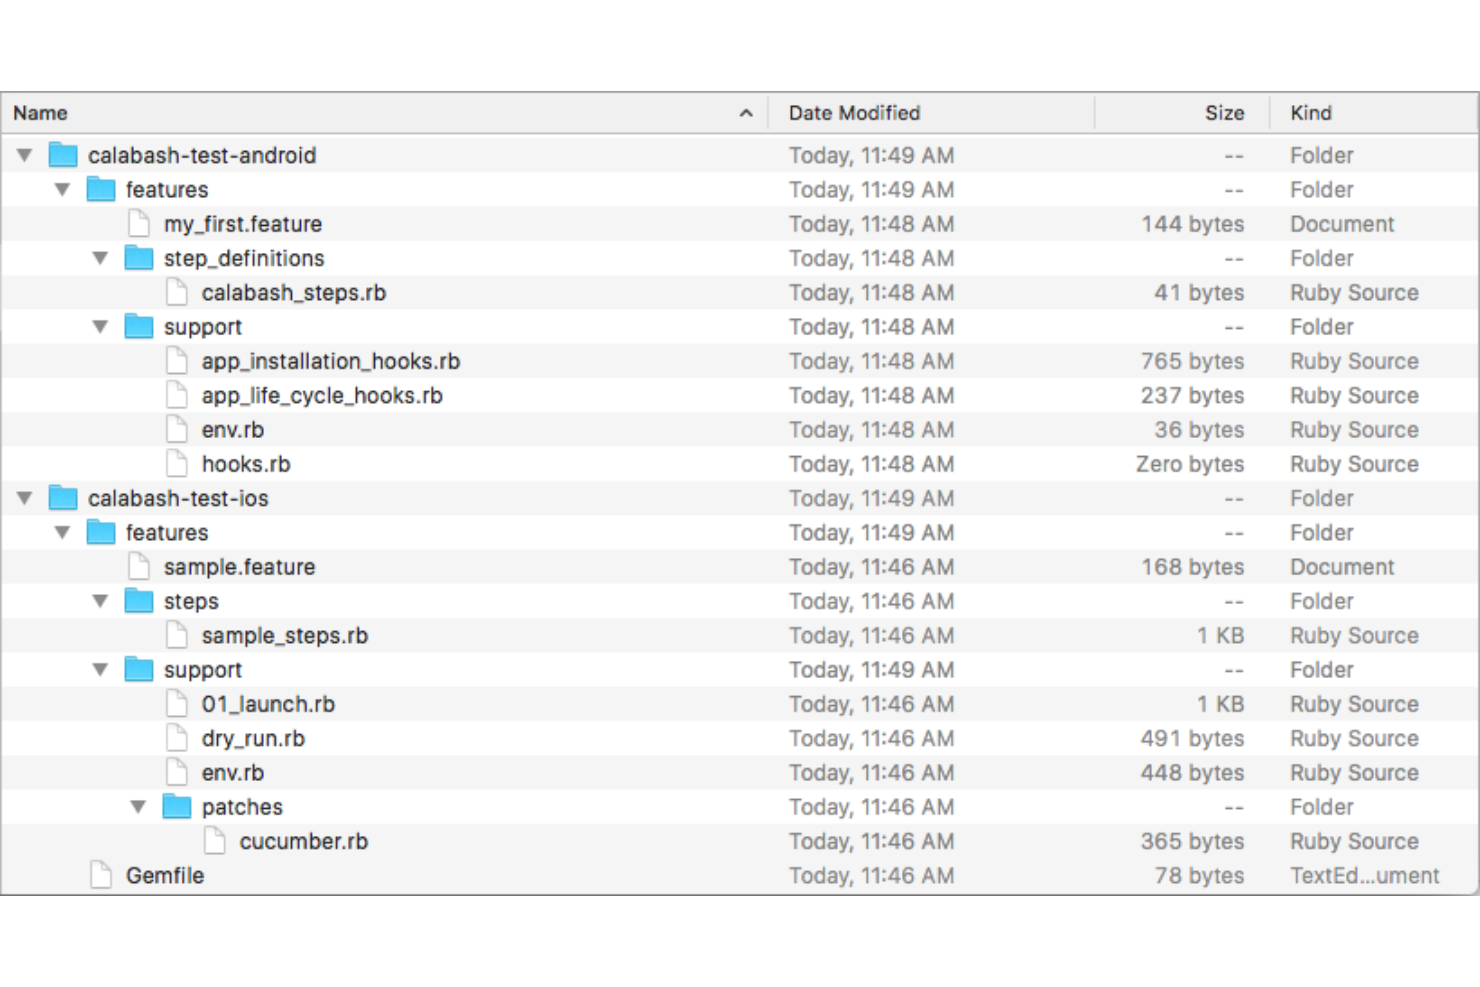Select the Gemfile row name
The height and width of the screenshot is (987, 1480).
pos(165,875)
